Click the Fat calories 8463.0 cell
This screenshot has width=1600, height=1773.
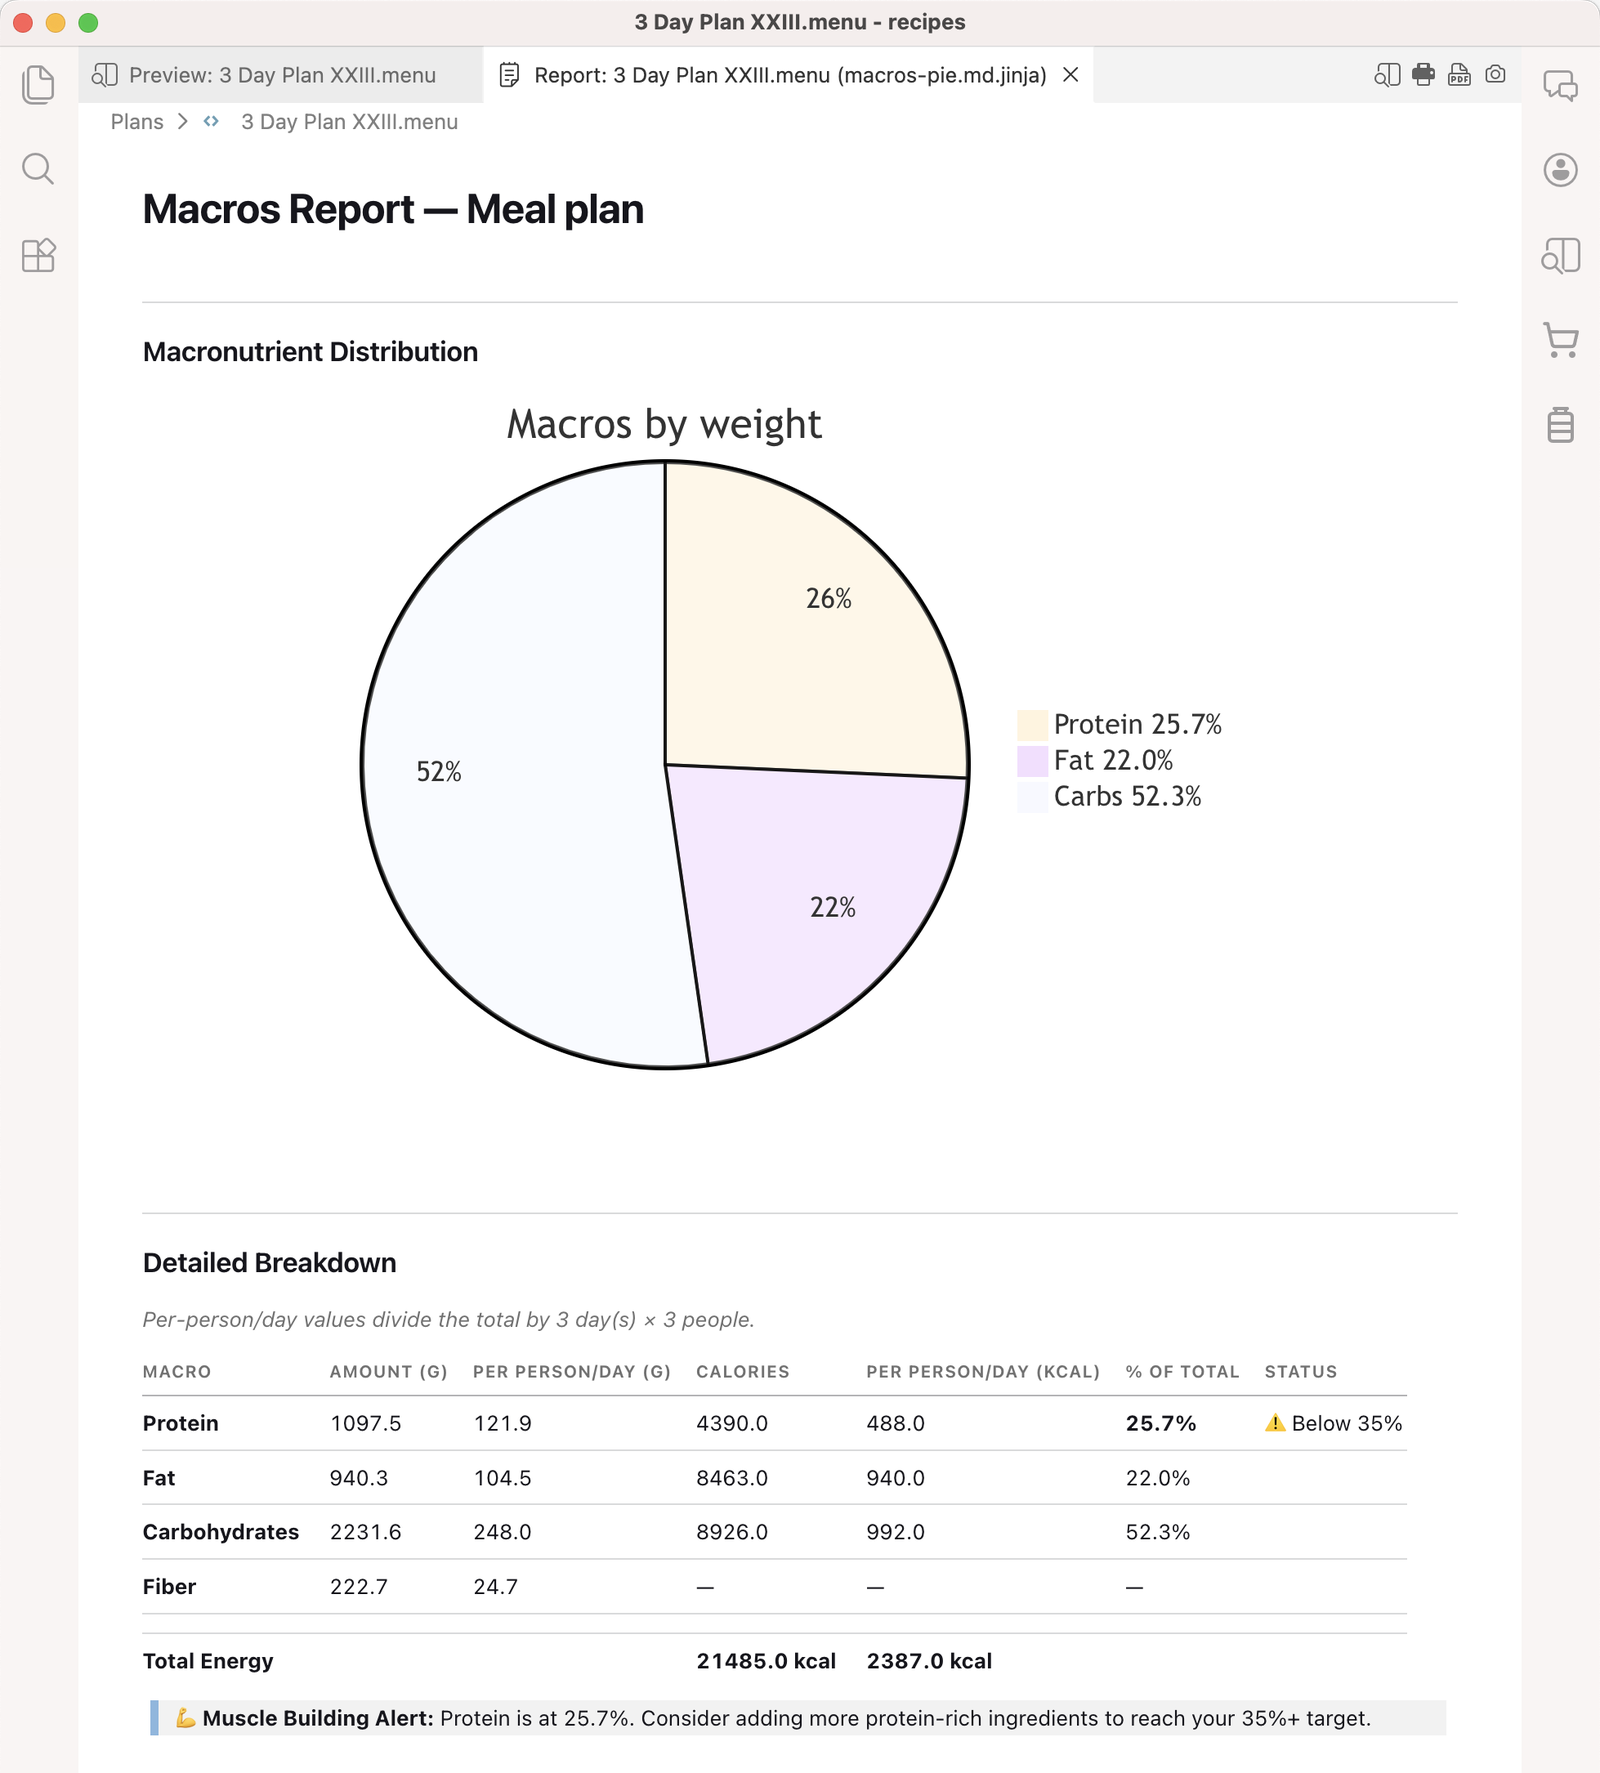point(732,1478)
